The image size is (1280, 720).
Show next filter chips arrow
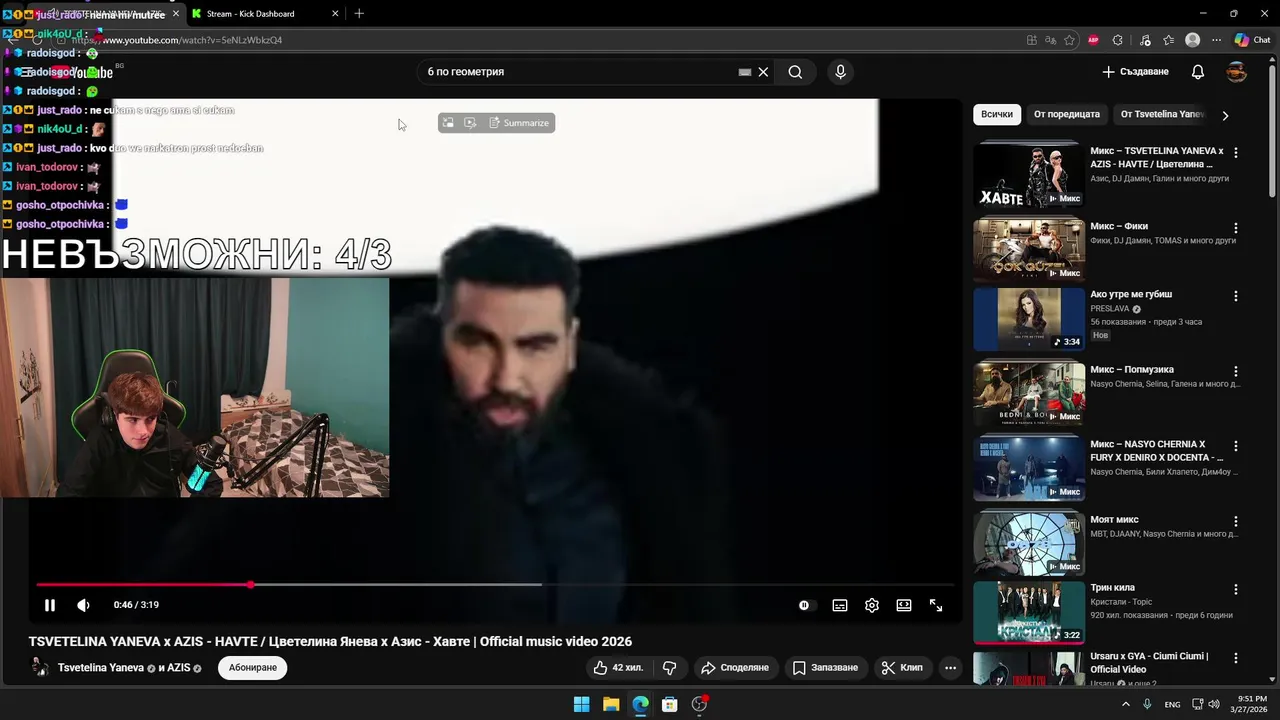tap(1225, 115)
